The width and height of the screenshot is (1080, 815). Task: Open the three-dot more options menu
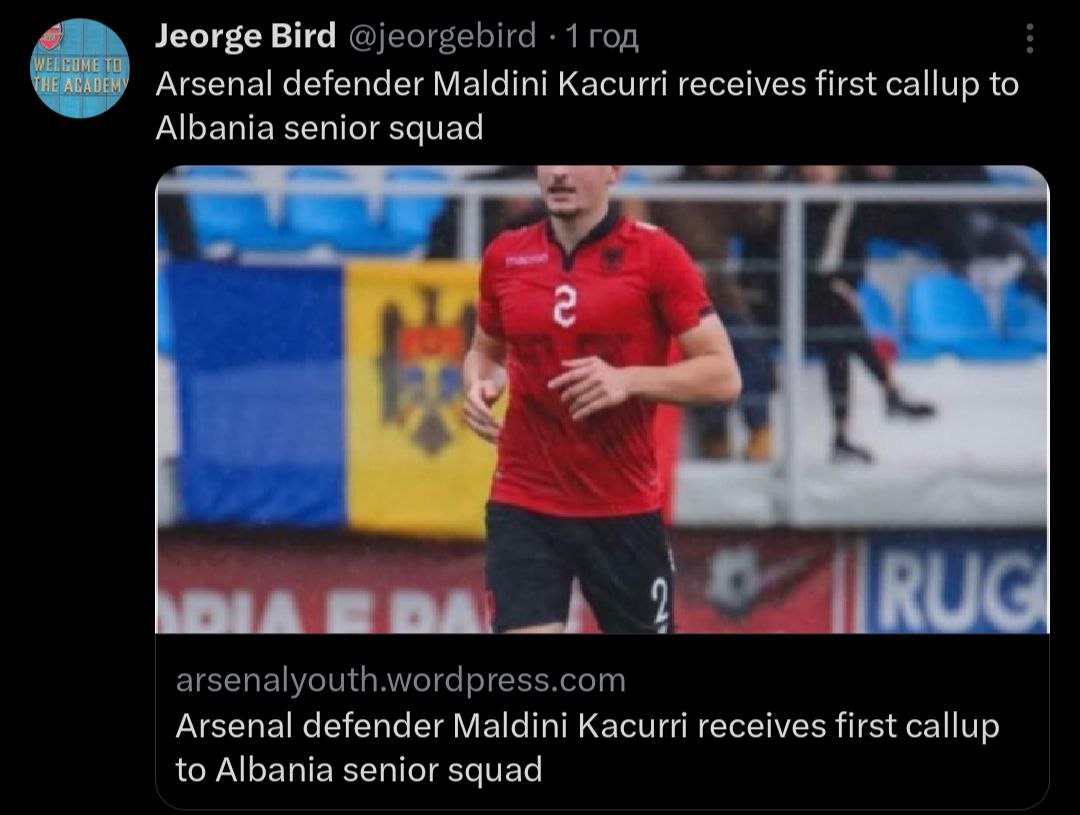[1030, 40]
